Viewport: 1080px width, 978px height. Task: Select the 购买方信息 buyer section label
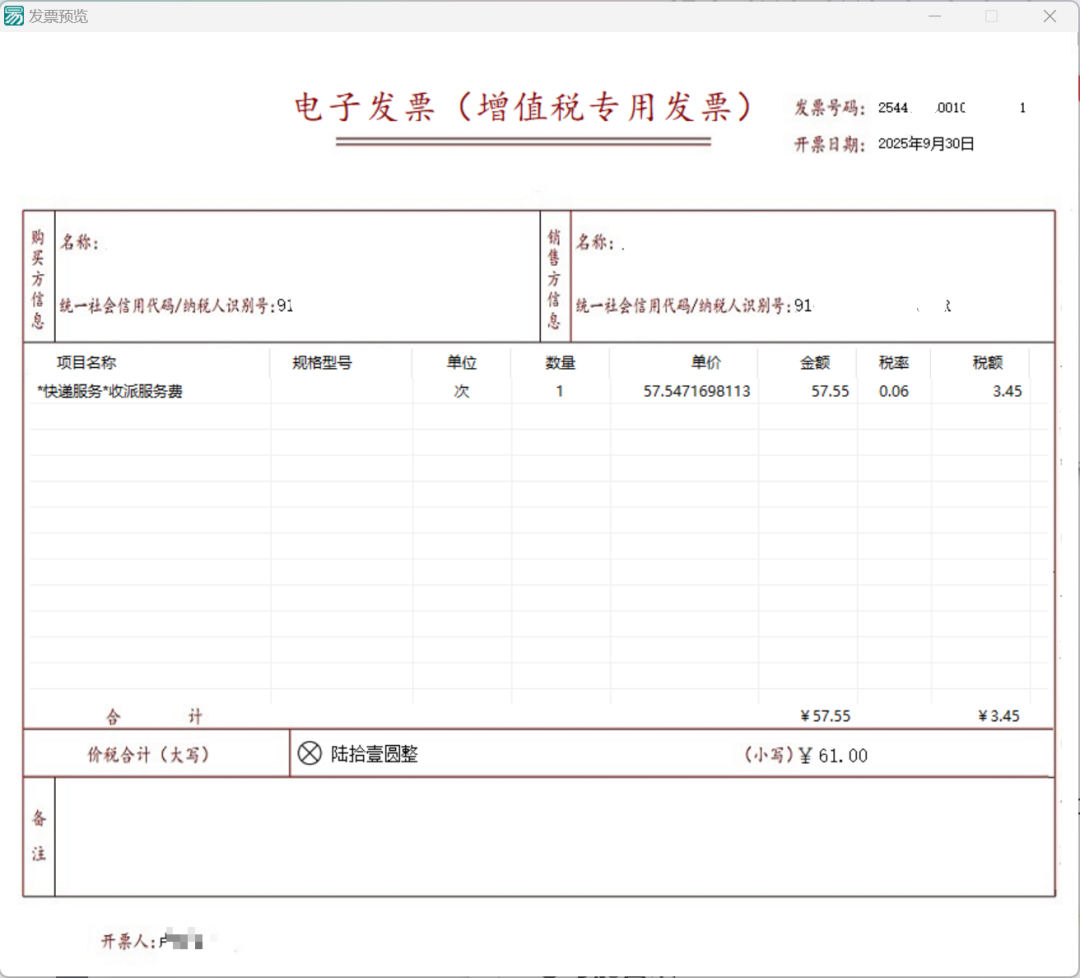(x=38, y=275)
